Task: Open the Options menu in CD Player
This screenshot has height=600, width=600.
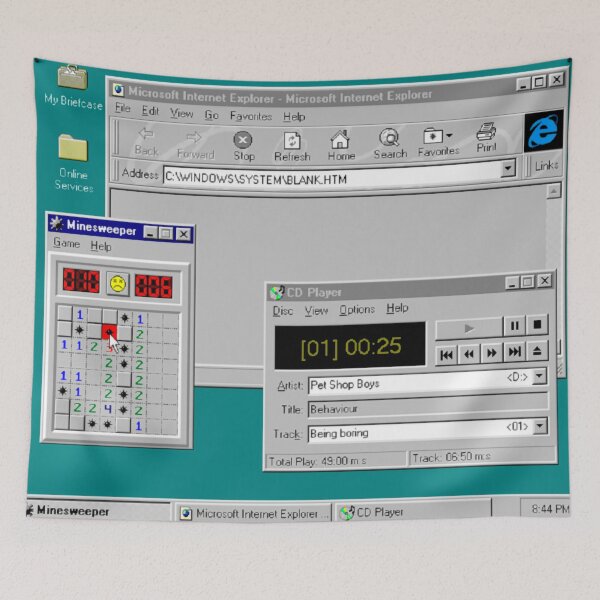Action: pyautogui.click(x=357, y=309)
